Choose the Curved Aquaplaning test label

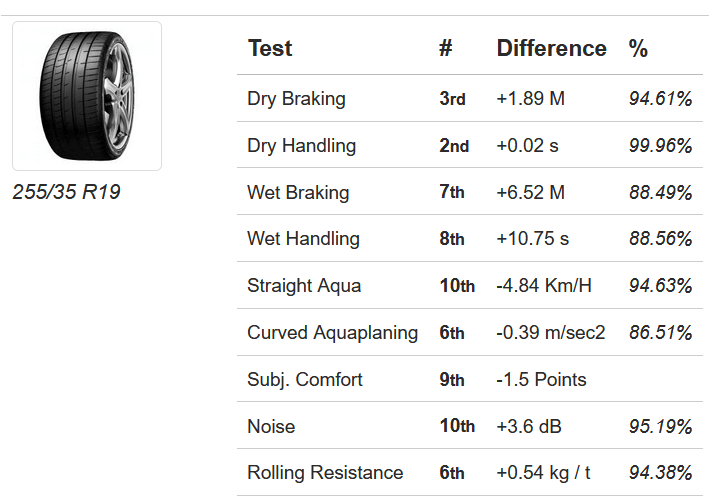(332, 333)
